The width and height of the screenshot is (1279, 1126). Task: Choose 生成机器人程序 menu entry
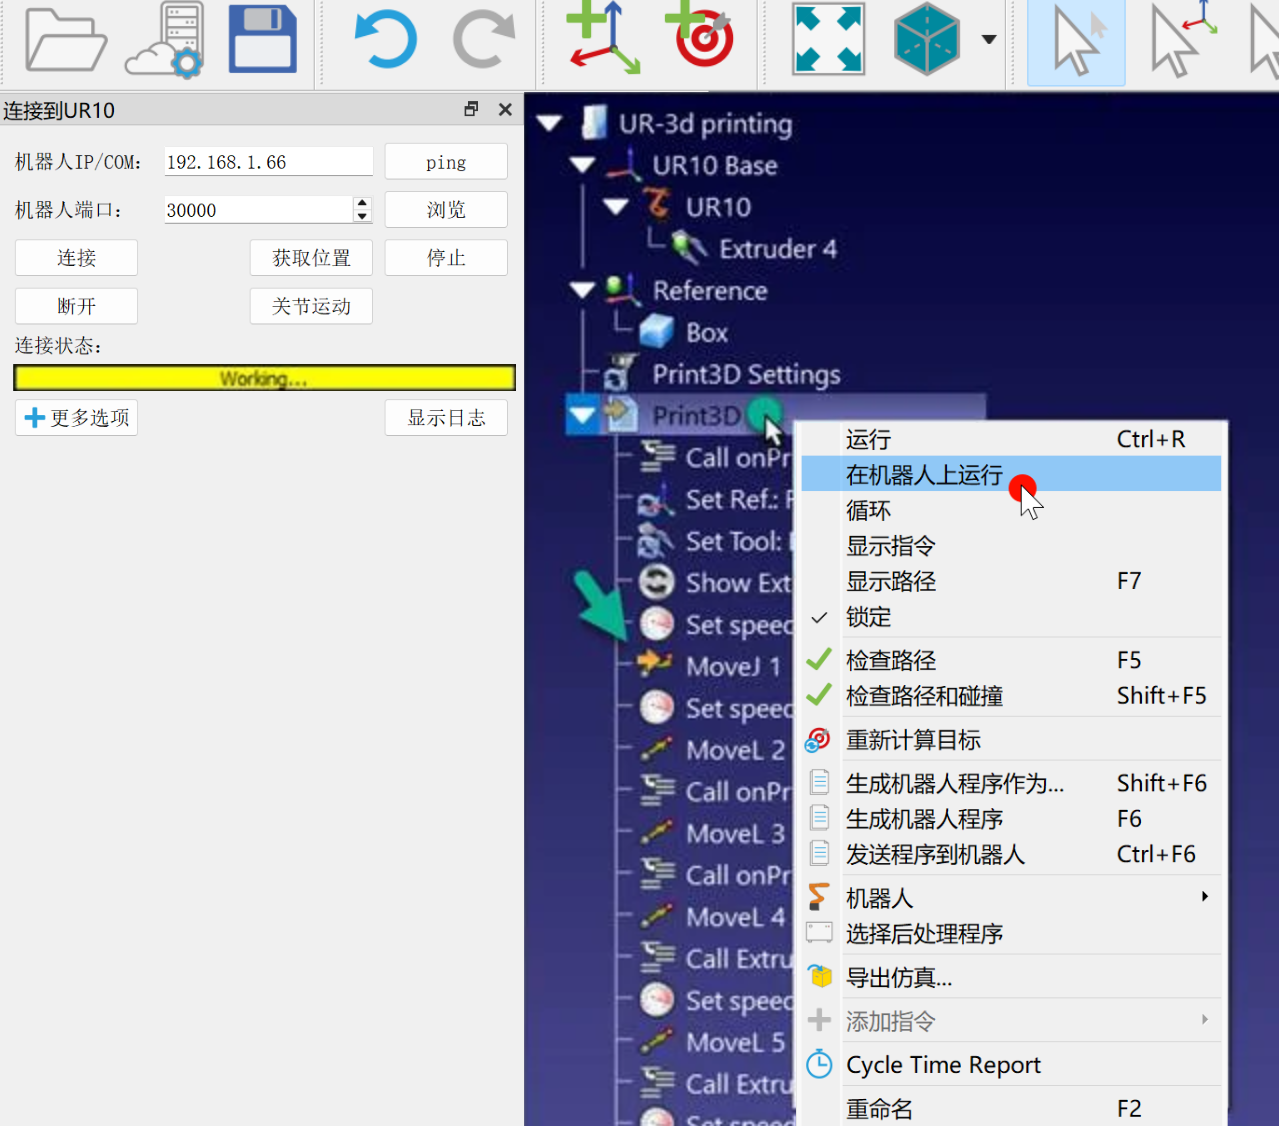pyautogui.click(x=923, y=819)
